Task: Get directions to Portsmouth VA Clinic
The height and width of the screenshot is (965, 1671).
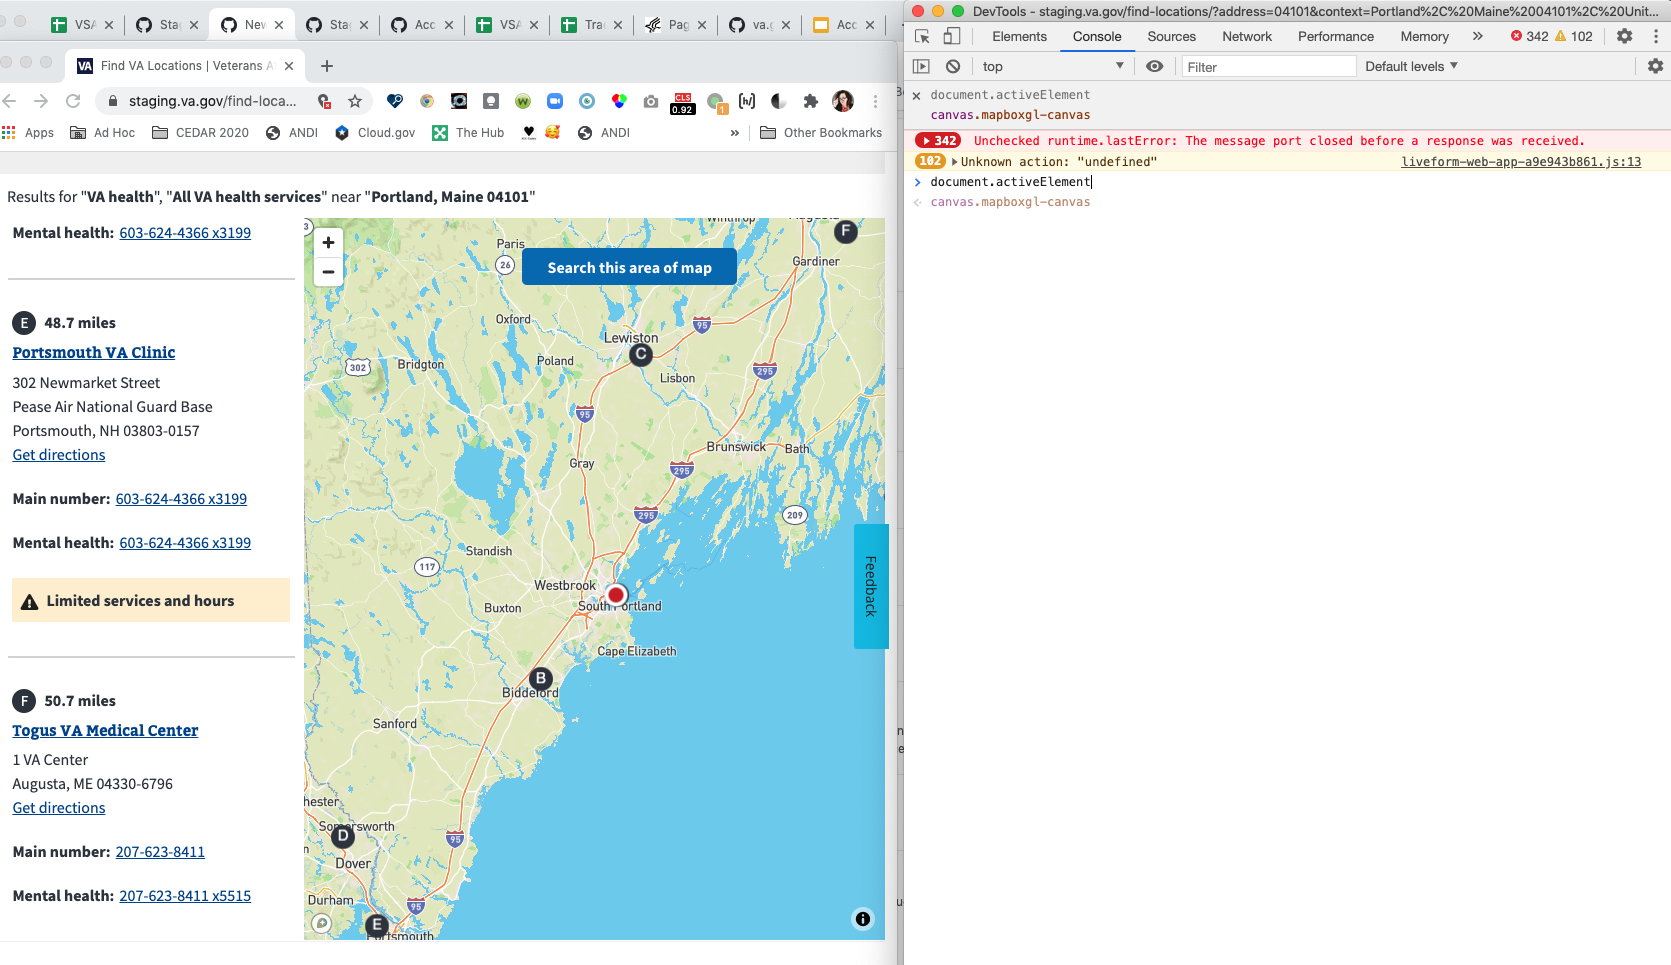Action: (x=59, y=455)
